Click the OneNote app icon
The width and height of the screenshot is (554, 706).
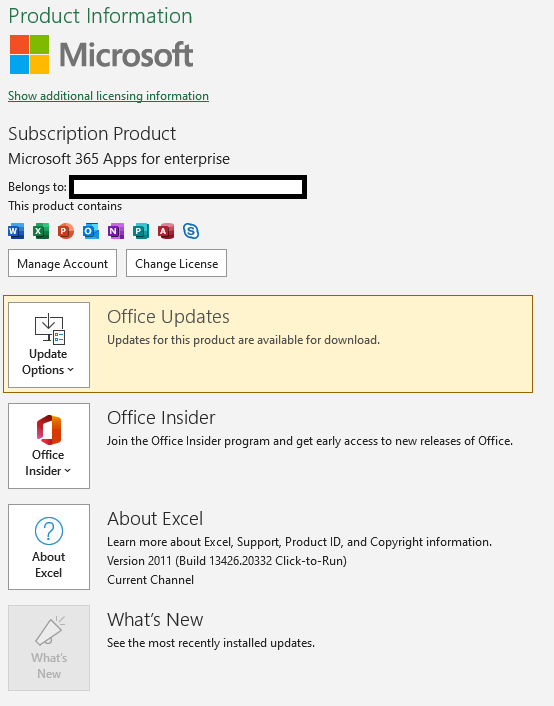116,231
